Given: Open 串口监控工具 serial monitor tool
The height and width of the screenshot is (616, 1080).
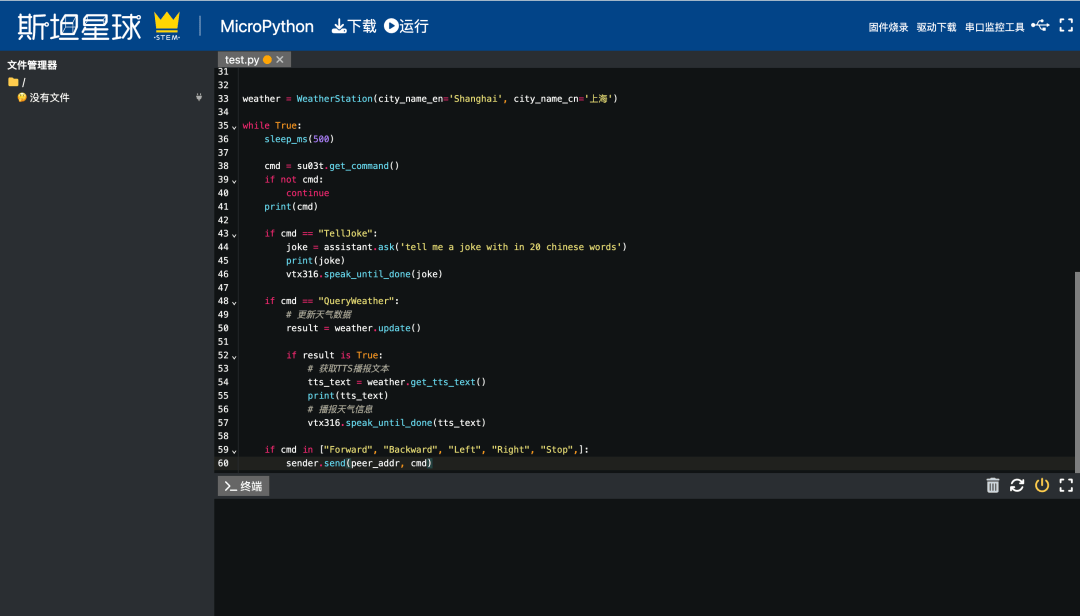Looking at the screenshot, I should pyautogui.click(x=995, y=28).
